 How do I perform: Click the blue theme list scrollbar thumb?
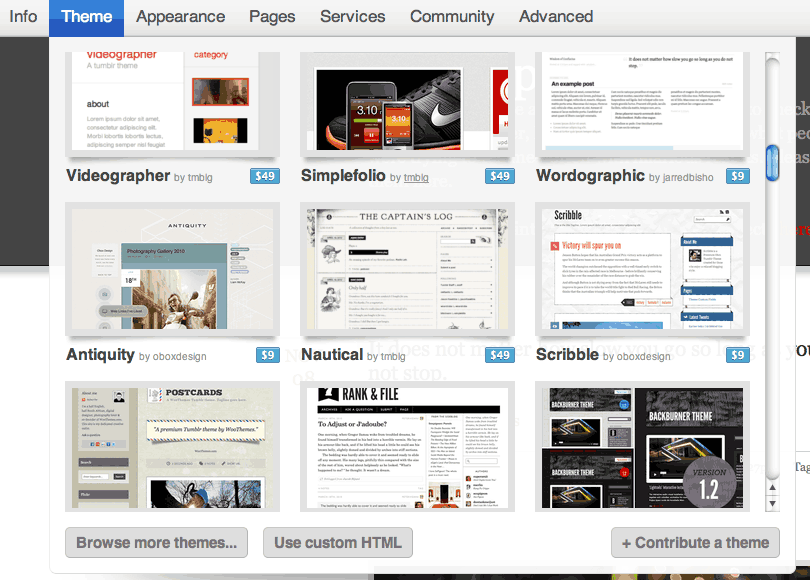[x=772, y=164]
